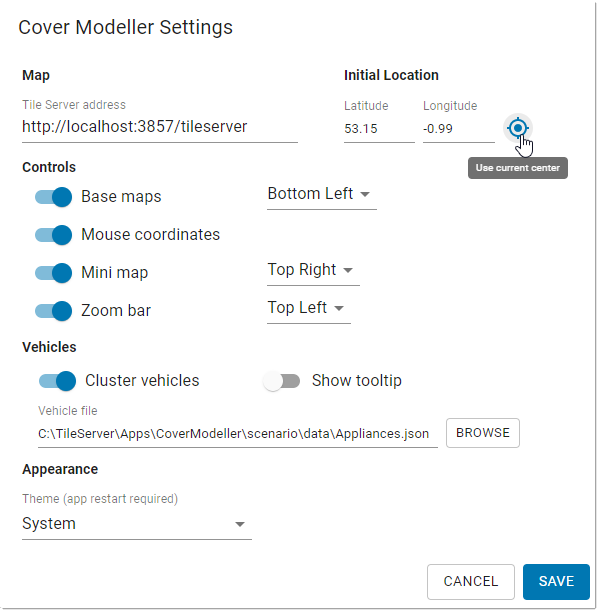Viewport: 599px width, 612px height.
Task: Focus the Longitude input field
Action: tap(459, 129)
